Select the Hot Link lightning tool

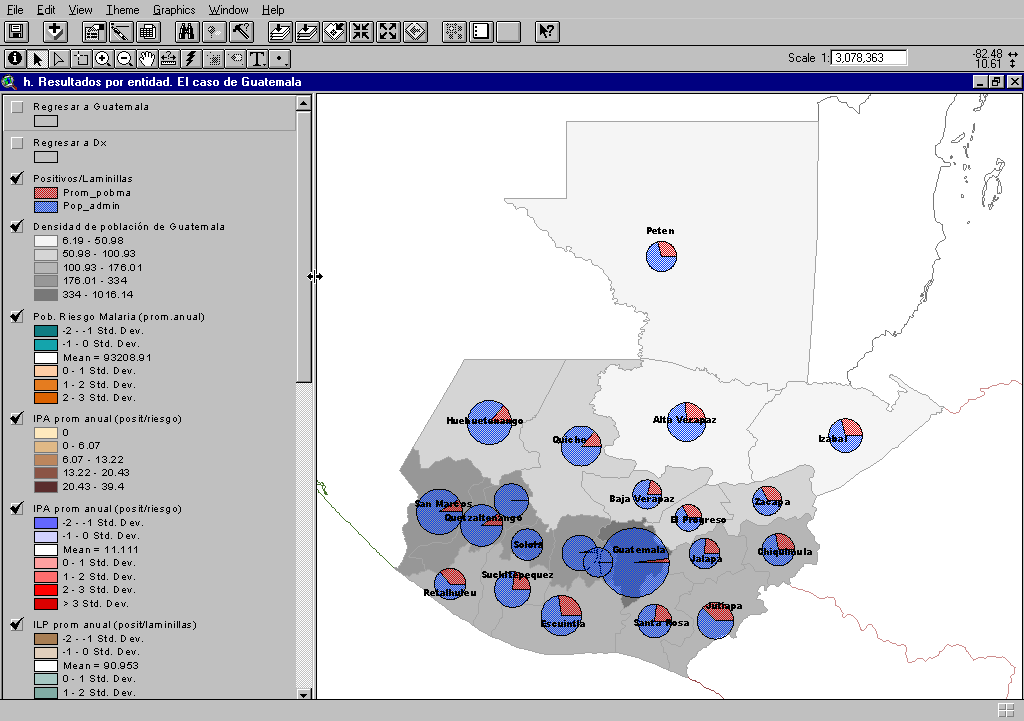tap(191, 59)
